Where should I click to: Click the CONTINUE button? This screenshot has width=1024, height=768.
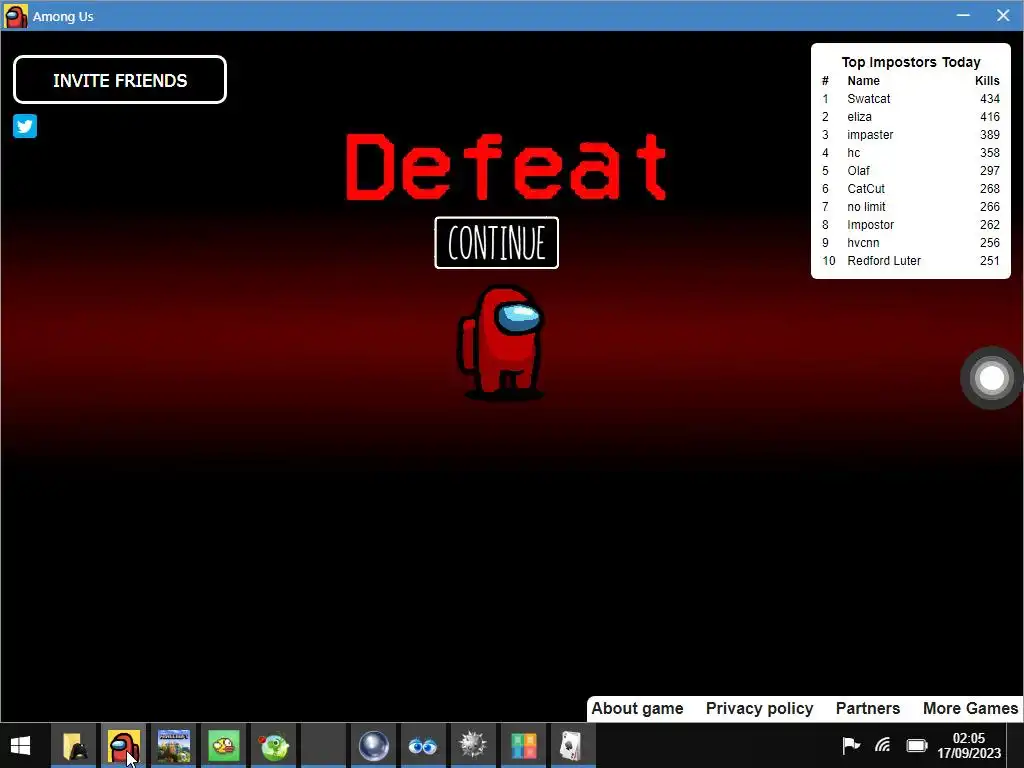496,243
